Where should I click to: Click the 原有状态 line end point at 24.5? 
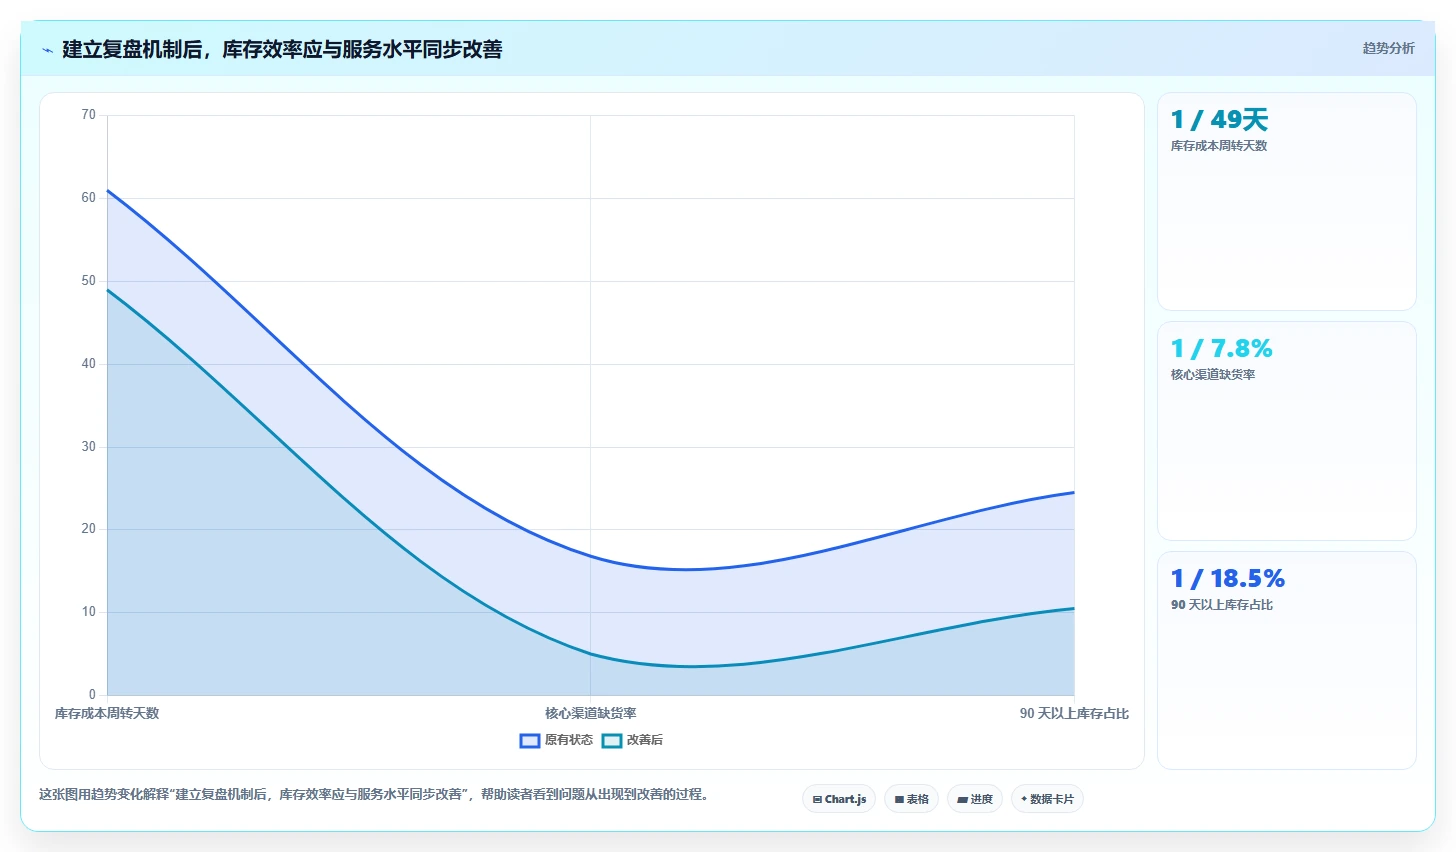click(x=1074, y=492)
